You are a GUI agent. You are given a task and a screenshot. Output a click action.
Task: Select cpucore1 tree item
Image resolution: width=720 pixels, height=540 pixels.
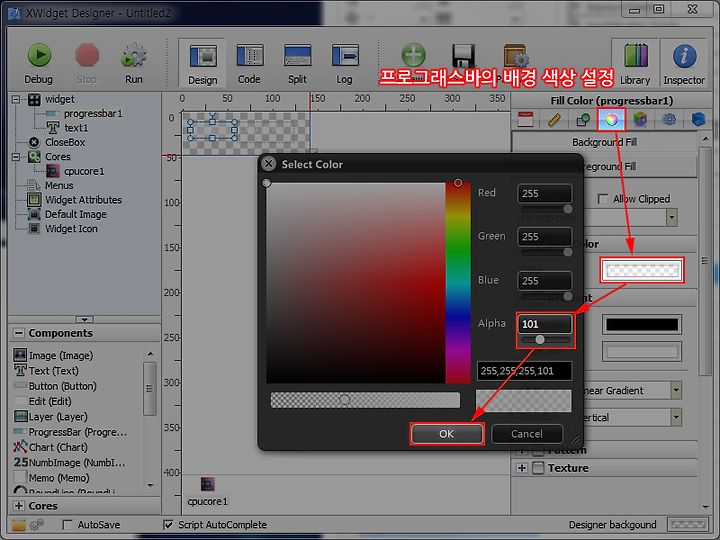(x=84, y=171)
